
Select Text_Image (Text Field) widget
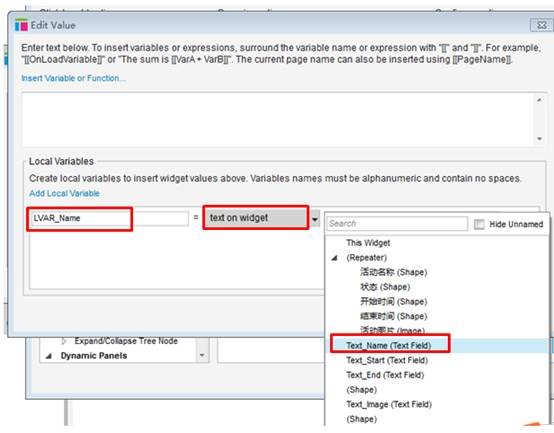pyautogui.click(x=389, y=404)
